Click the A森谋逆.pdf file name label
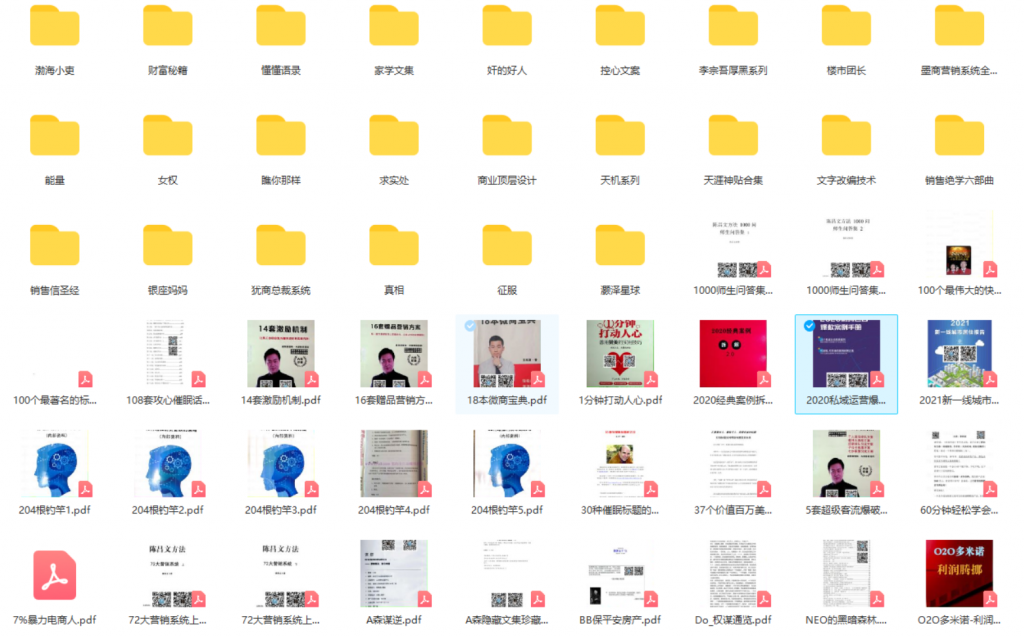 (x=394, y=620)
